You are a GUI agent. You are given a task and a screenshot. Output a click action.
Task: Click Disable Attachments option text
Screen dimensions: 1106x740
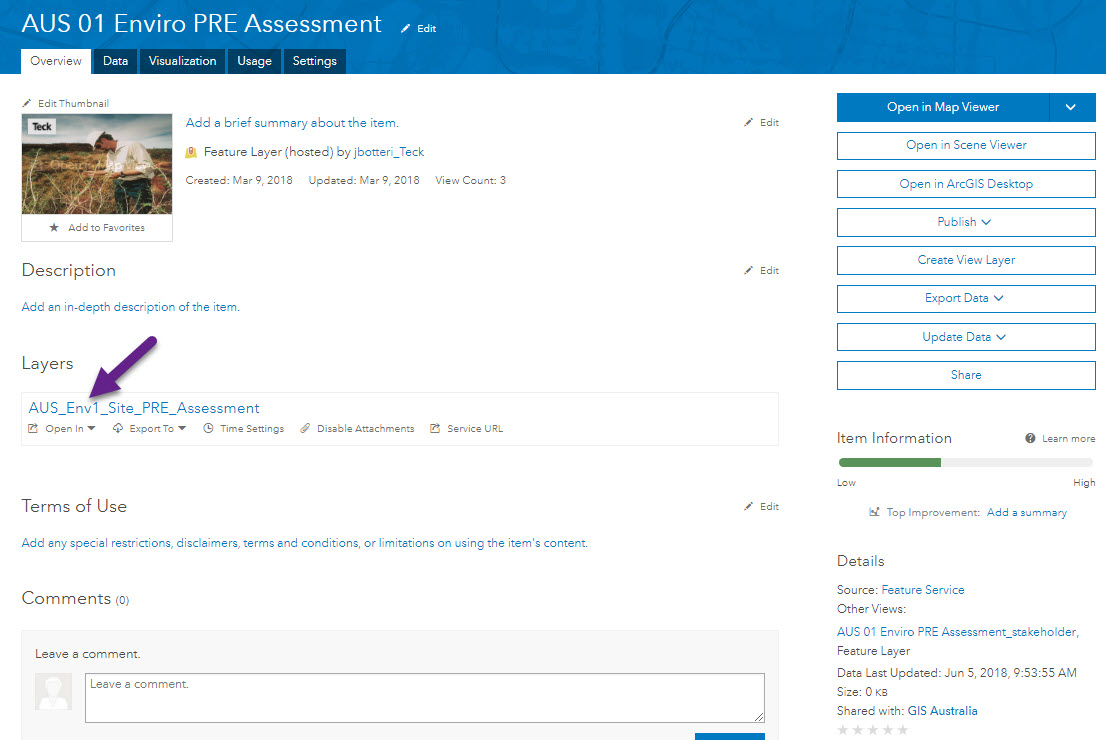coord(365,428)
